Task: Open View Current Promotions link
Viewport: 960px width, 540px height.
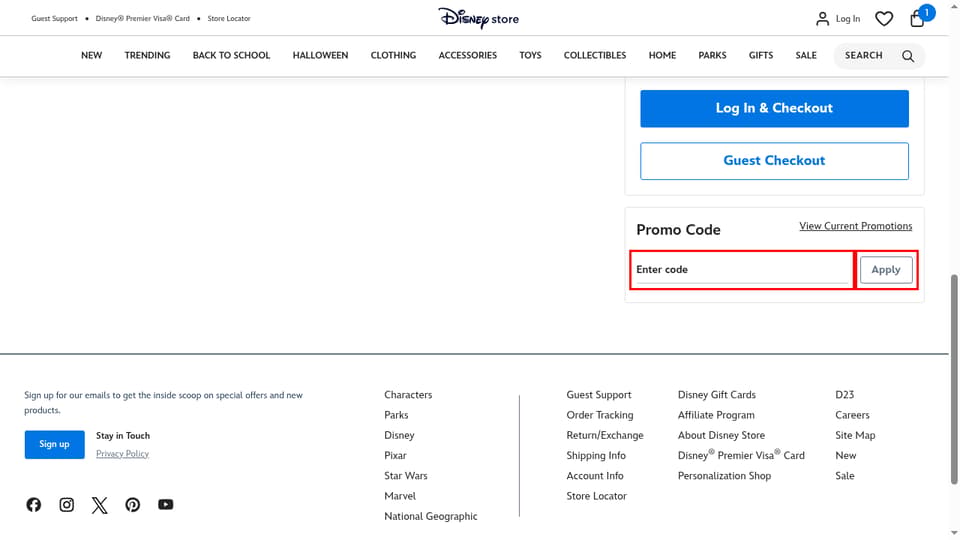Action: click(856, 226)
